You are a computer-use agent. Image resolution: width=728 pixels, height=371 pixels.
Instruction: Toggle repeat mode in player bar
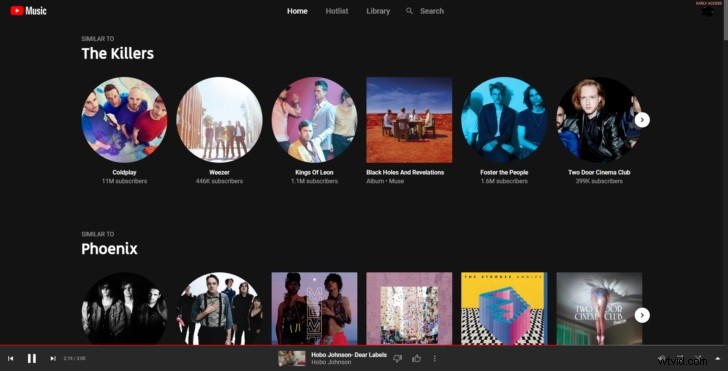(x=680, y=358)
